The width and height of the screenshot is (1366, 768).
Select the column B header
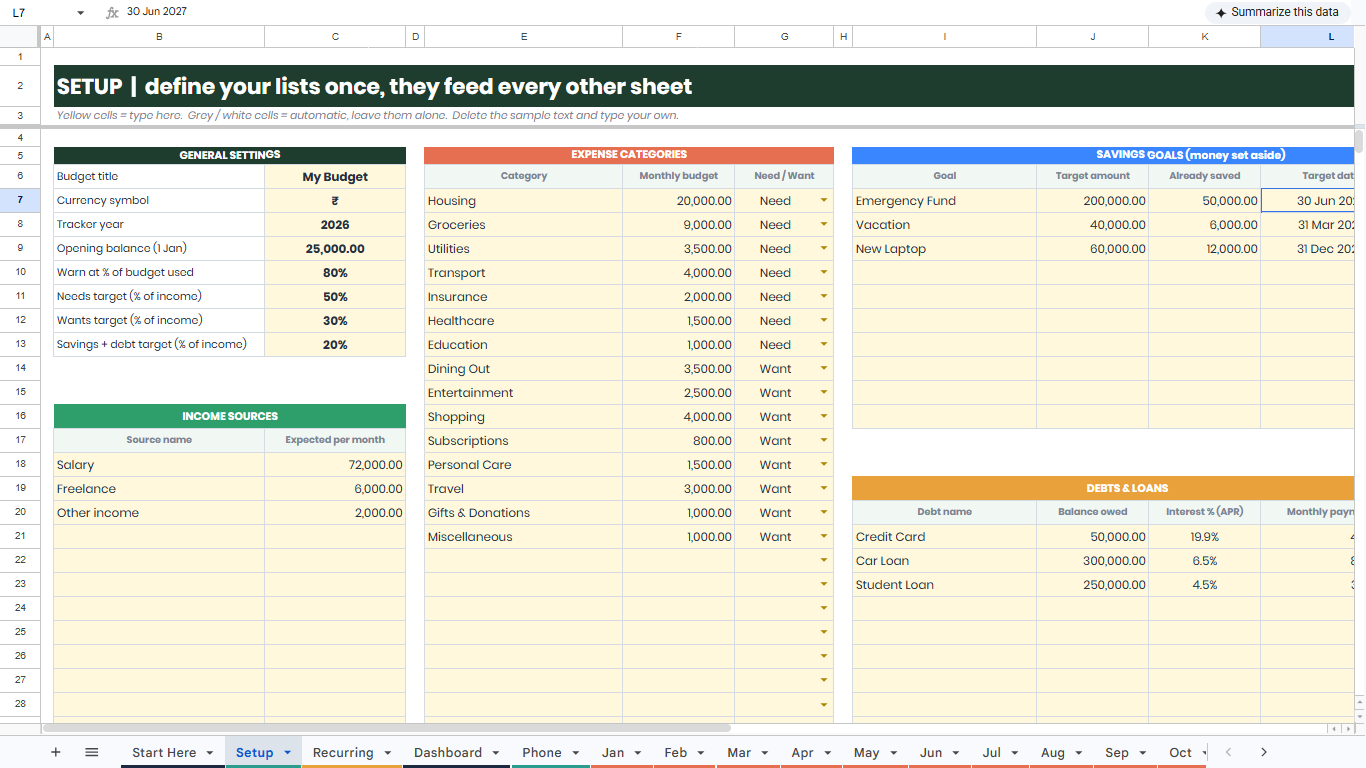[159, 36]
